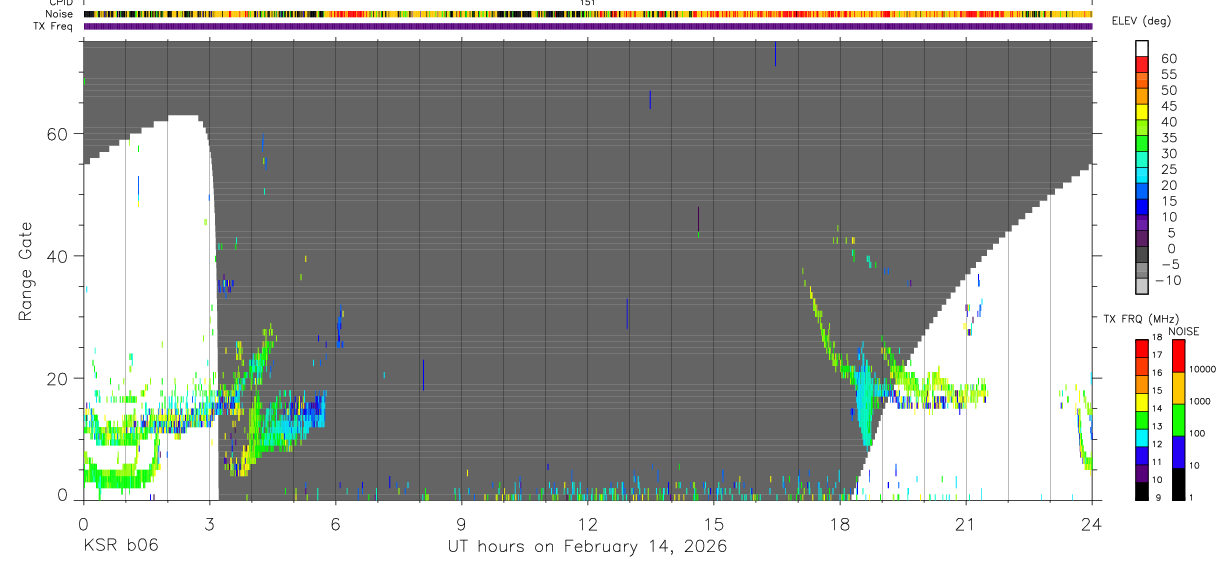The height and width of the screenshot is (567, 1228).
Task: Select the red ELEV segment between 55 and 60
Action: tap(1142, 65)
